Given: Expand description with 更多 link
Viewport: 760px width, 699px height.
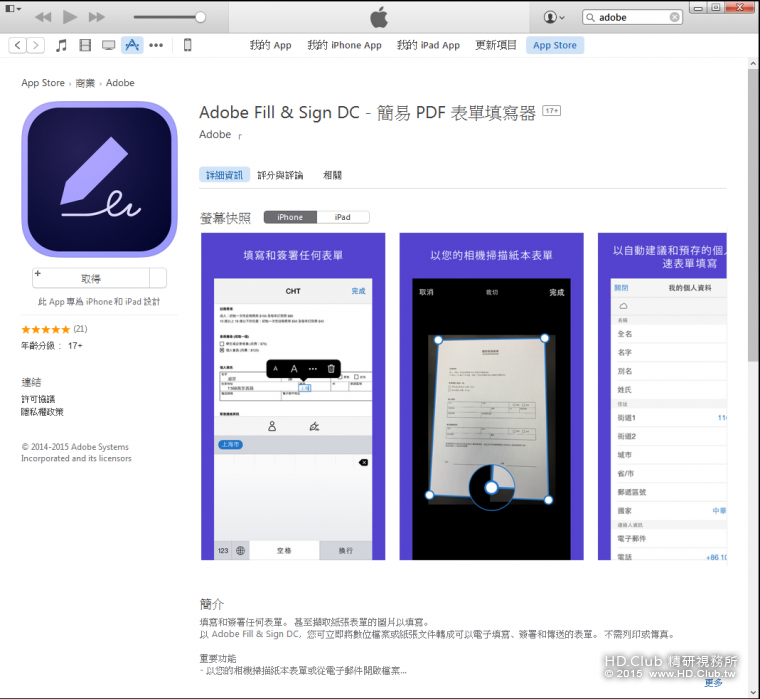Looking at the screenshot, I should 713,683.
